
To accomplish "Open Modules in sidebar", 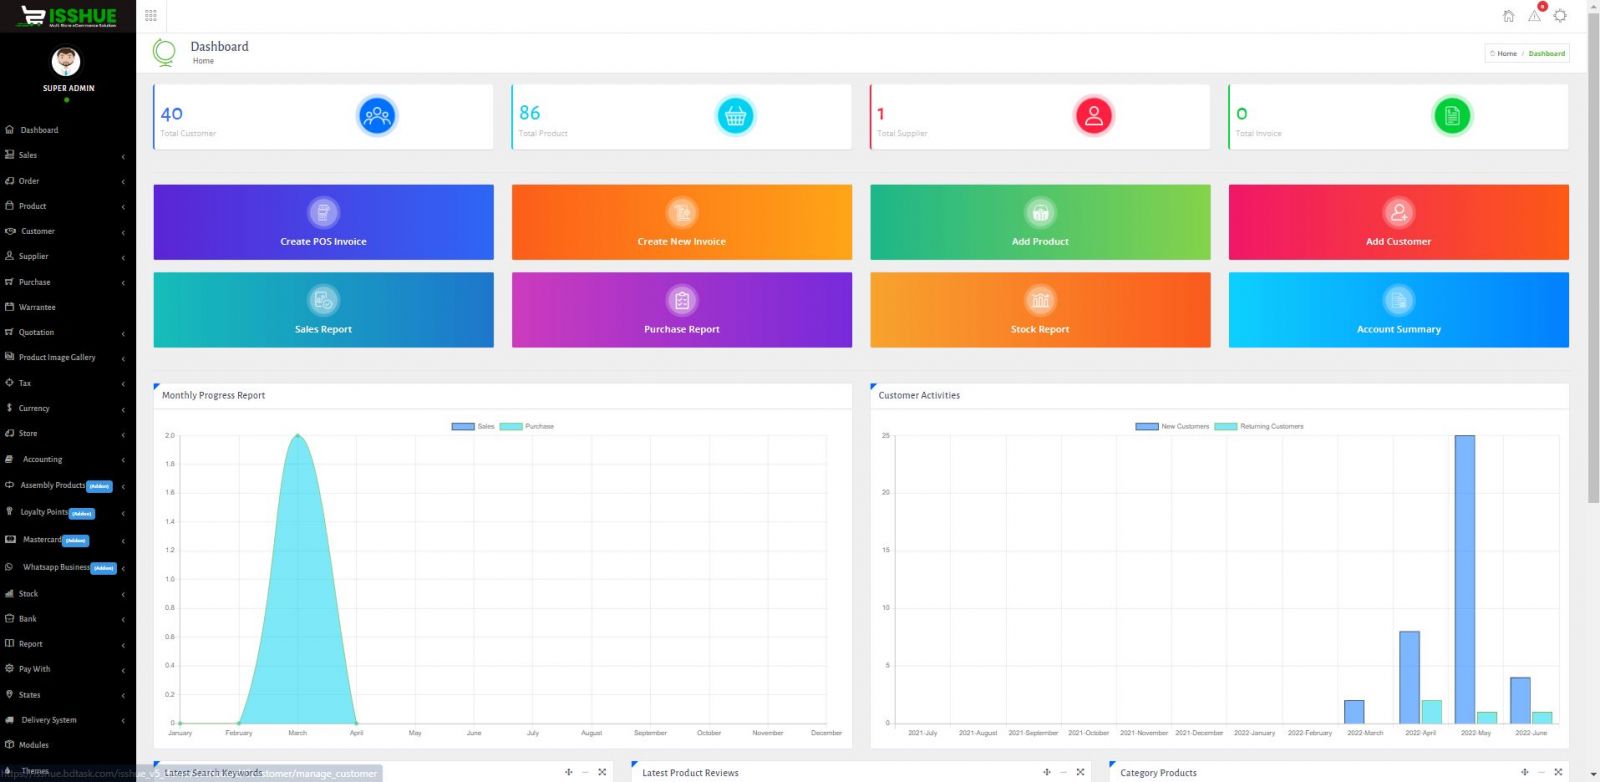I will pyautogui.click(x=66, y=745).
